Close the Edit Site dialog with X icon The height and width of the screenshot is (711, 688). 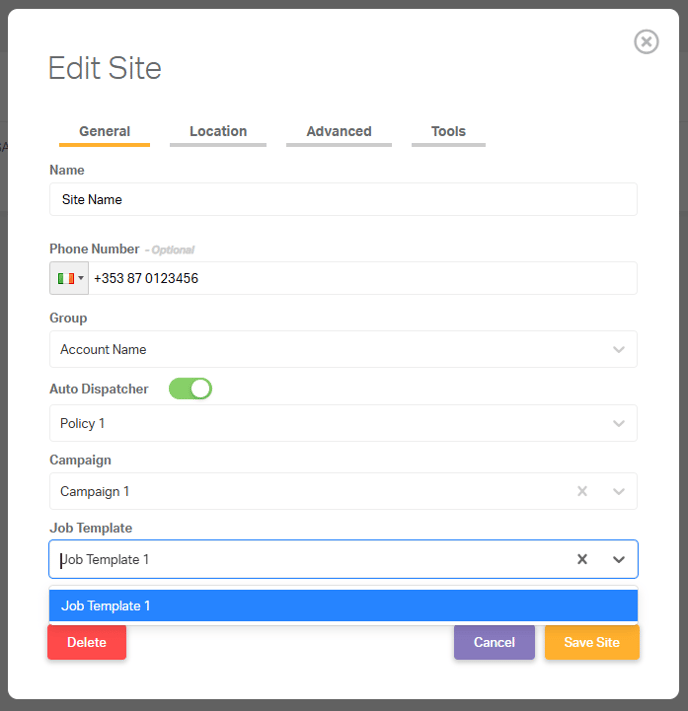(646, 42)
